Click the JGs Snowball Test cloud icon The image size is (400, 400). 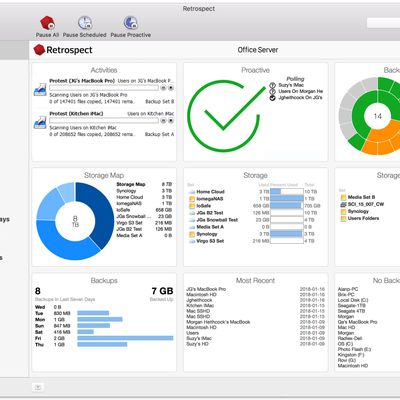(x=192, y=220)
